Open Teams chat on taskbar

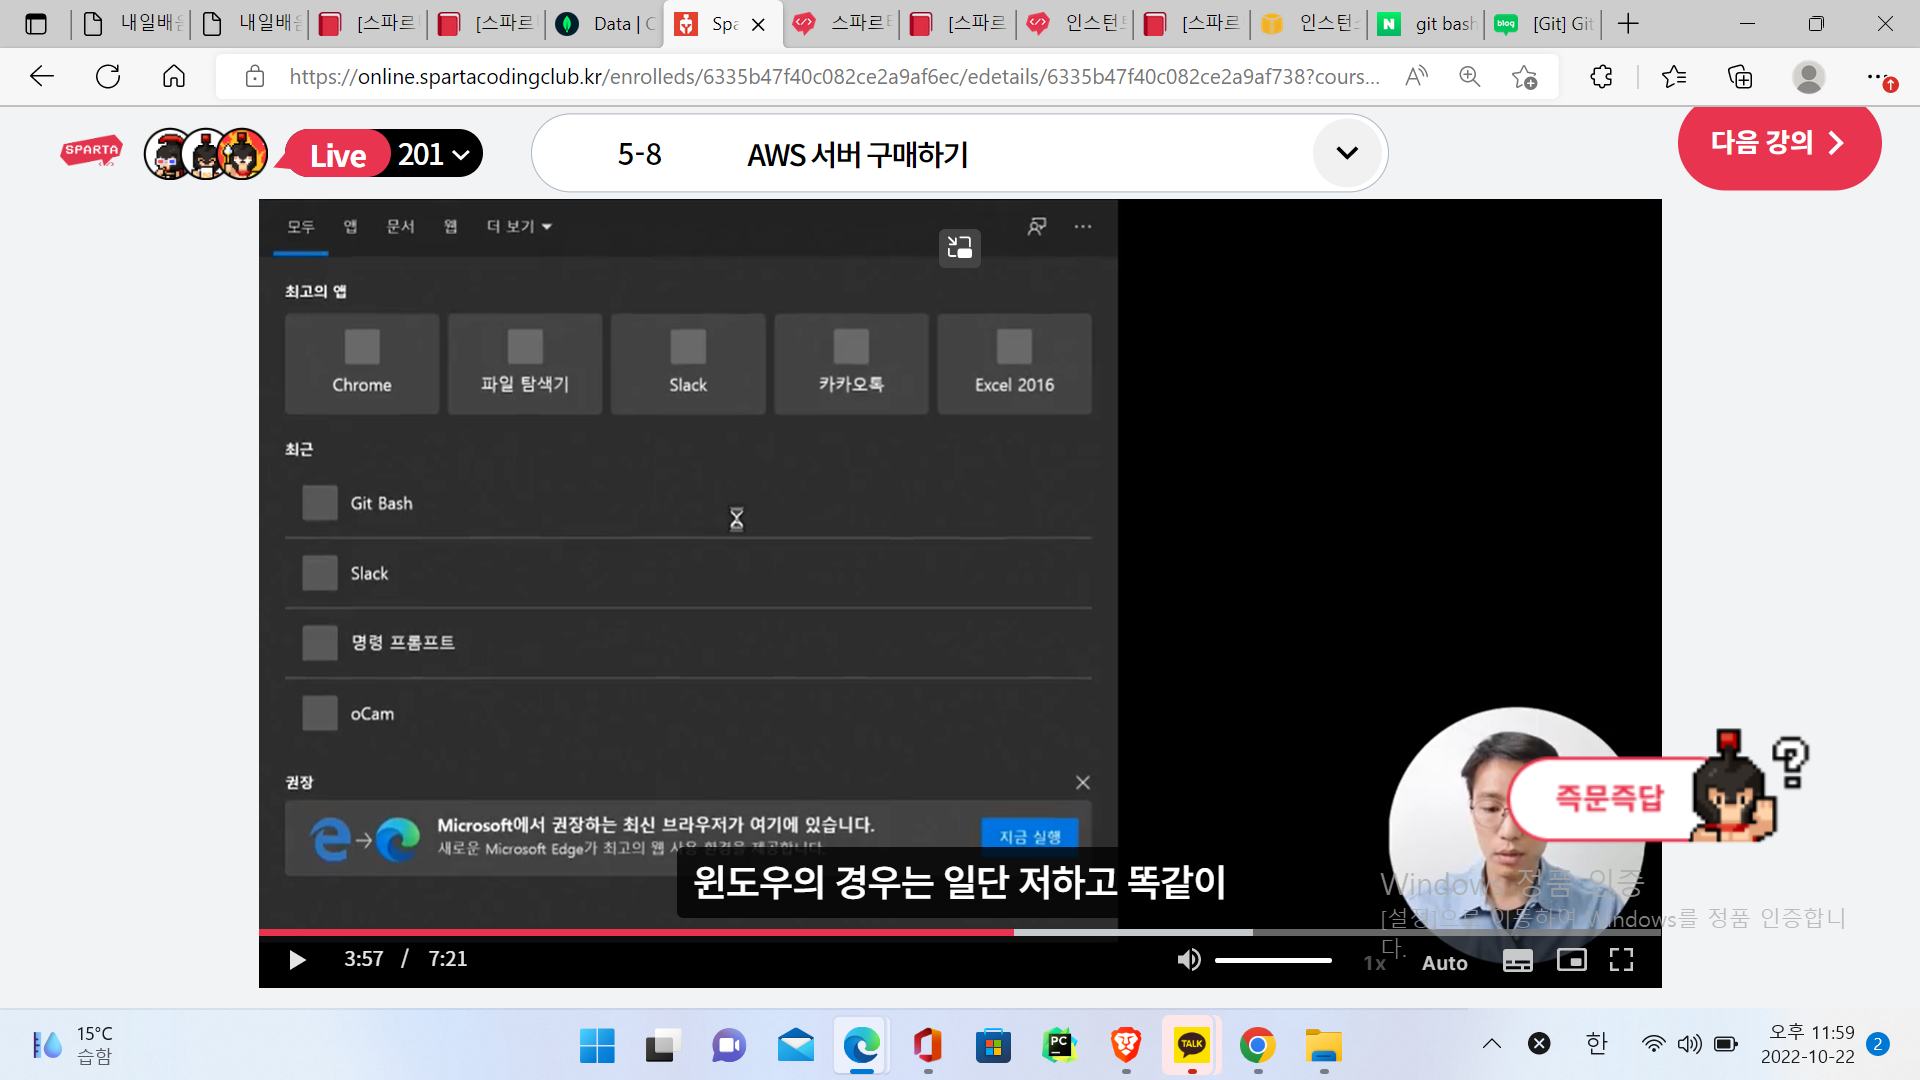729,1046
